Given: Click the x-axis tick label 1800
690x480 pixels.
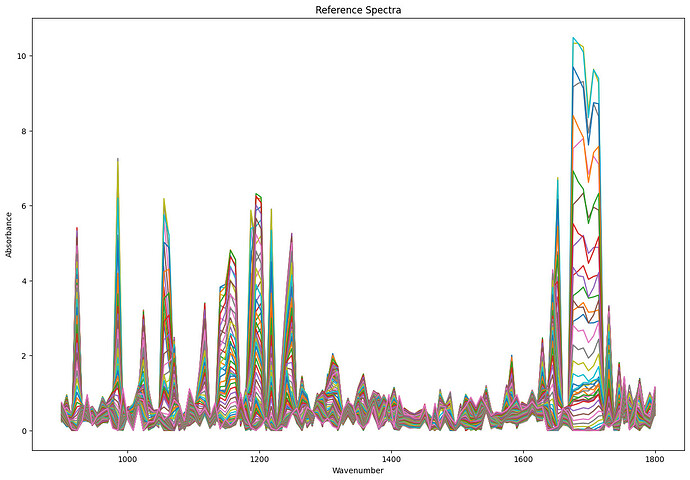Looking at the screenshot, I should pos(655,459).
